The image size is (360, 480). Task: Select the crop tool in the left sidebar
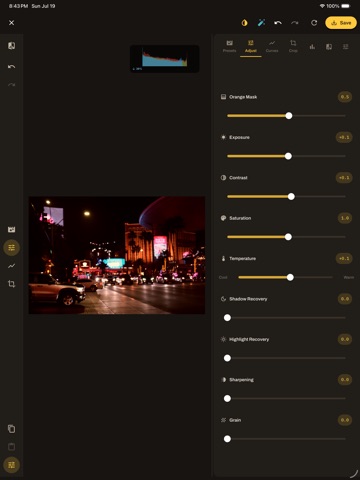11,284
